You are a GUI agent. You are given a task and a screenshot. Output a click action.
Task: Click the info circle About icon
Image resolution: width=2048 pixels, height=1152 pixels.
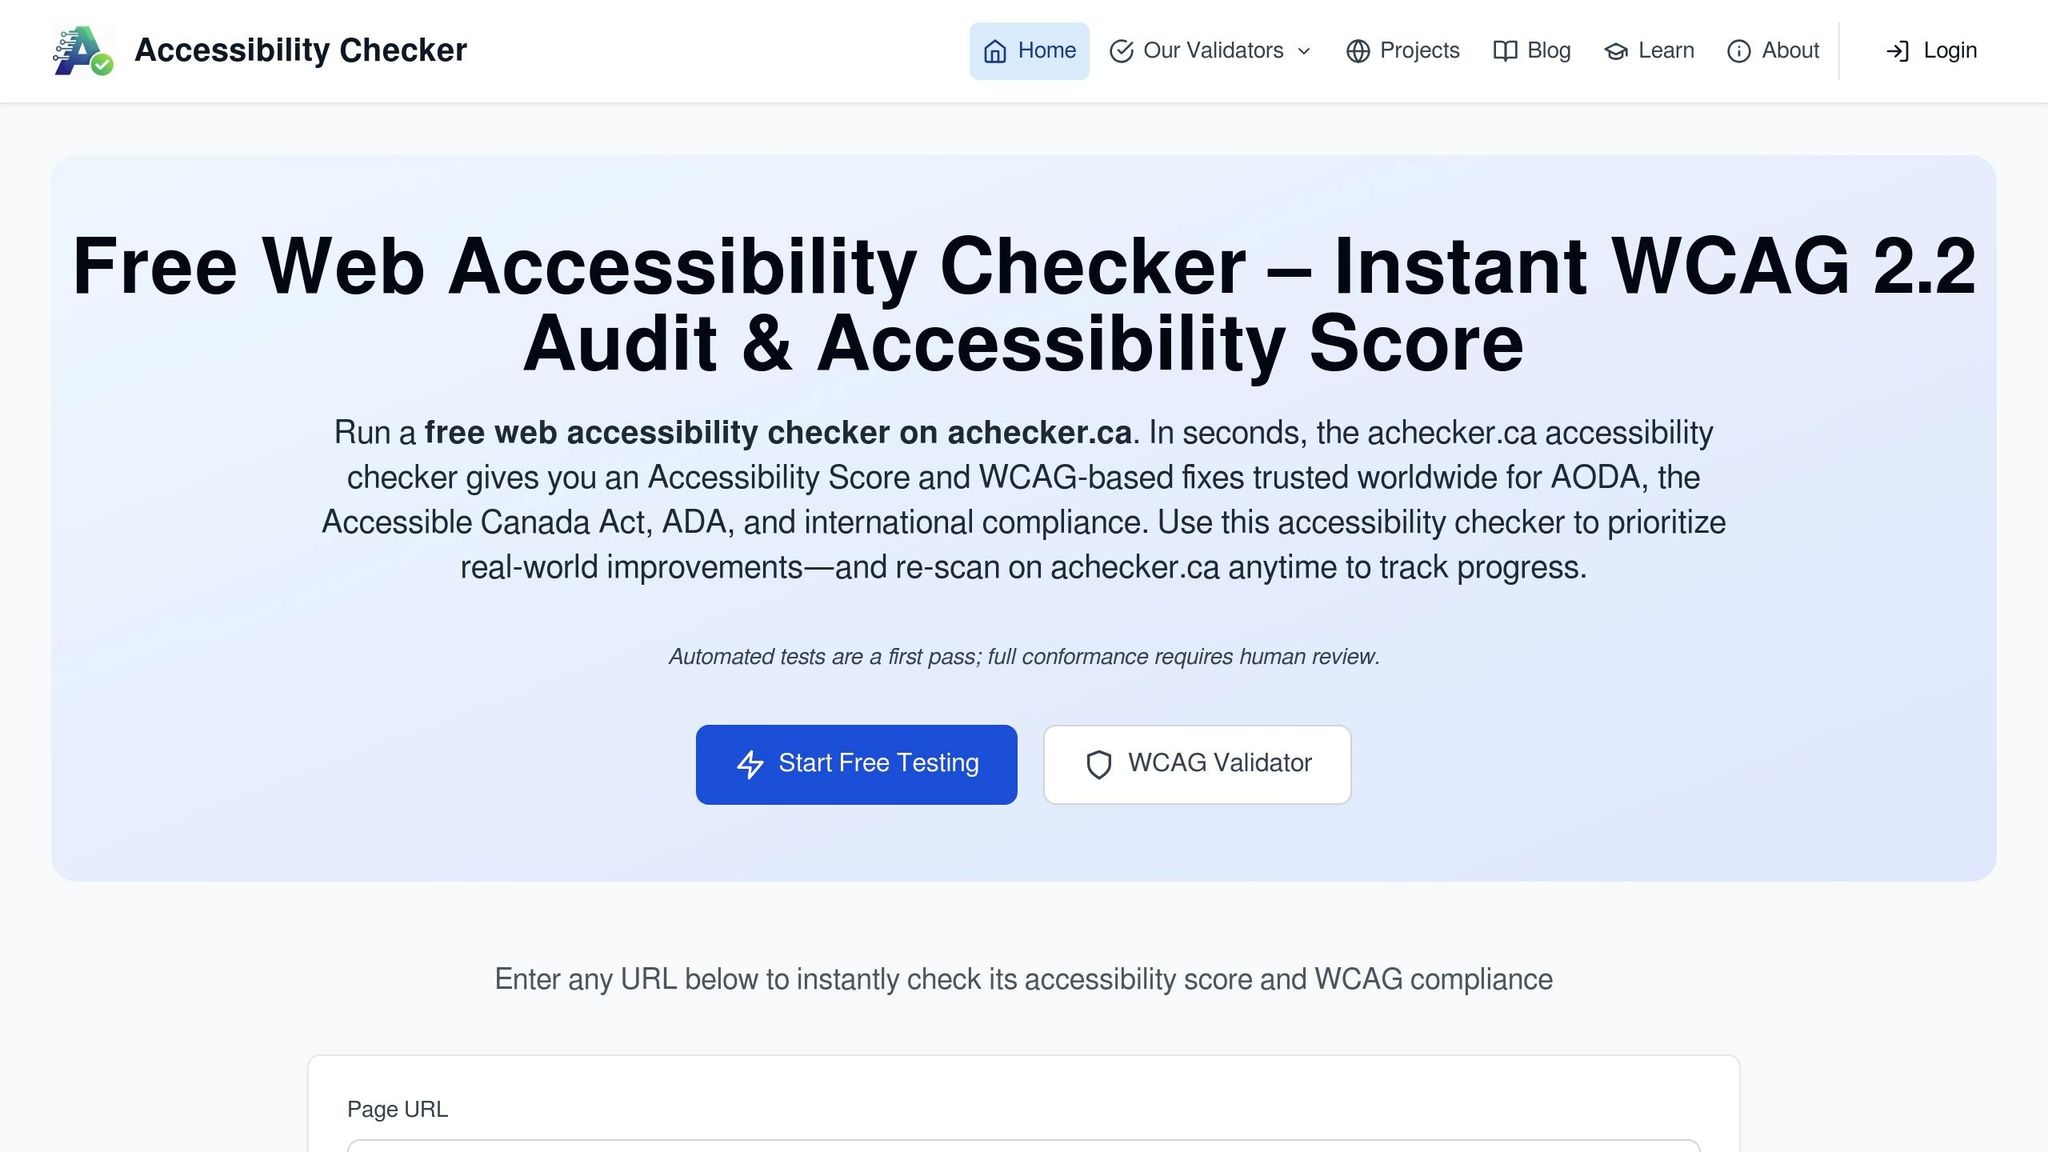(1739, 51)
